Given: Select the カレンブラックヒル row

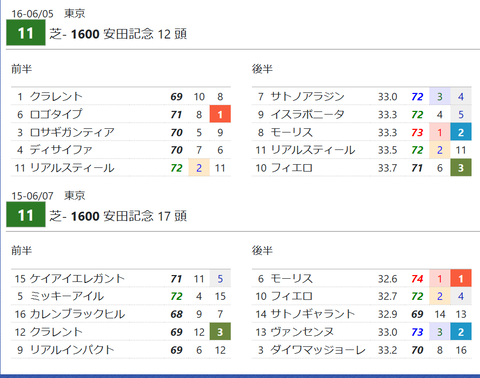Looking at the screenshot, I should 121,314.
